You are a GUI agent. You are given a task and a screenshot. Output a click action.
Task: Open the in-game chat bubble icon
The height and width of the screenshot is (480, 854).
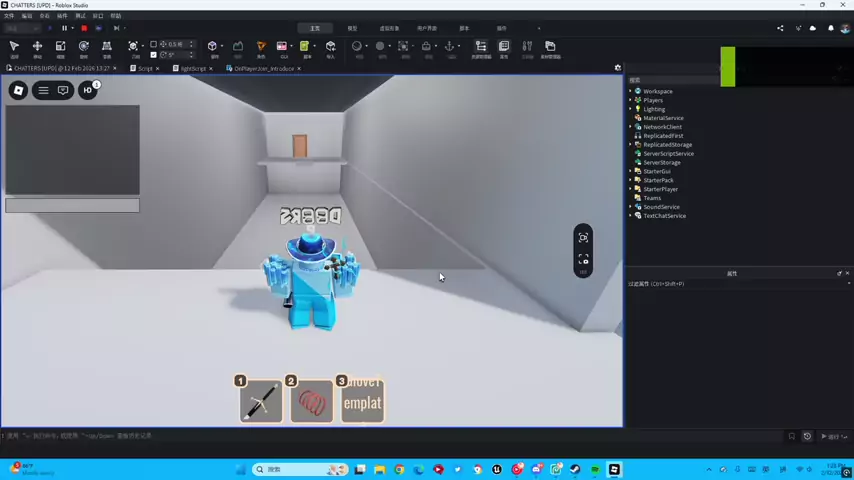pos(63,91)
